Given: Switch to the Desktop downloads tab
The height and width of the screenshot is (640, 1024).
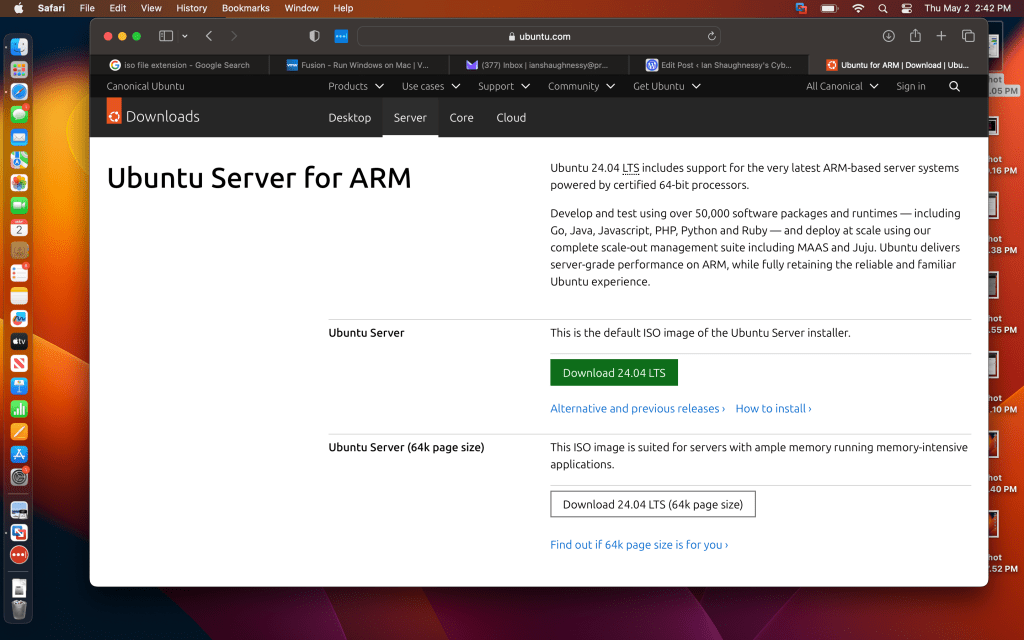Looking at the screenshot, I should pos(350,118).
